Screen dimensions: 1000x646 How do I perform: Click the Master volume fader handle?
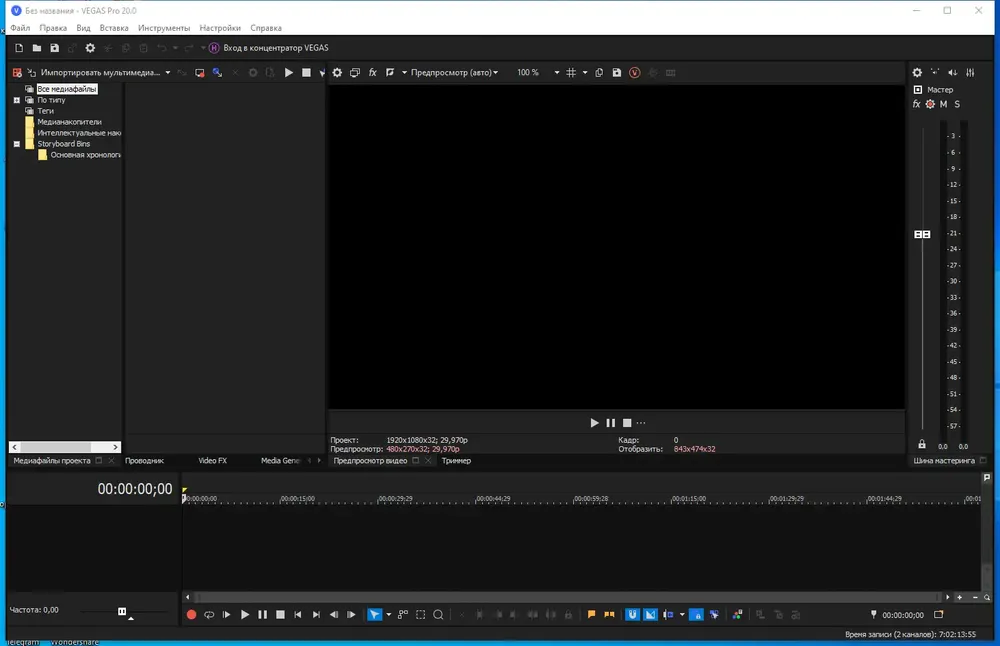pos(922,234)
